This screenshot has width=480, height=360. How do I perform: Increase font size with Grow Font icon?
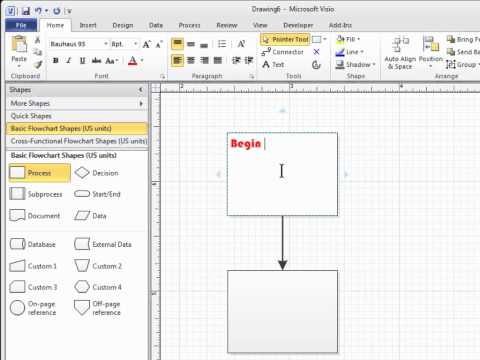tap(146, 44)
